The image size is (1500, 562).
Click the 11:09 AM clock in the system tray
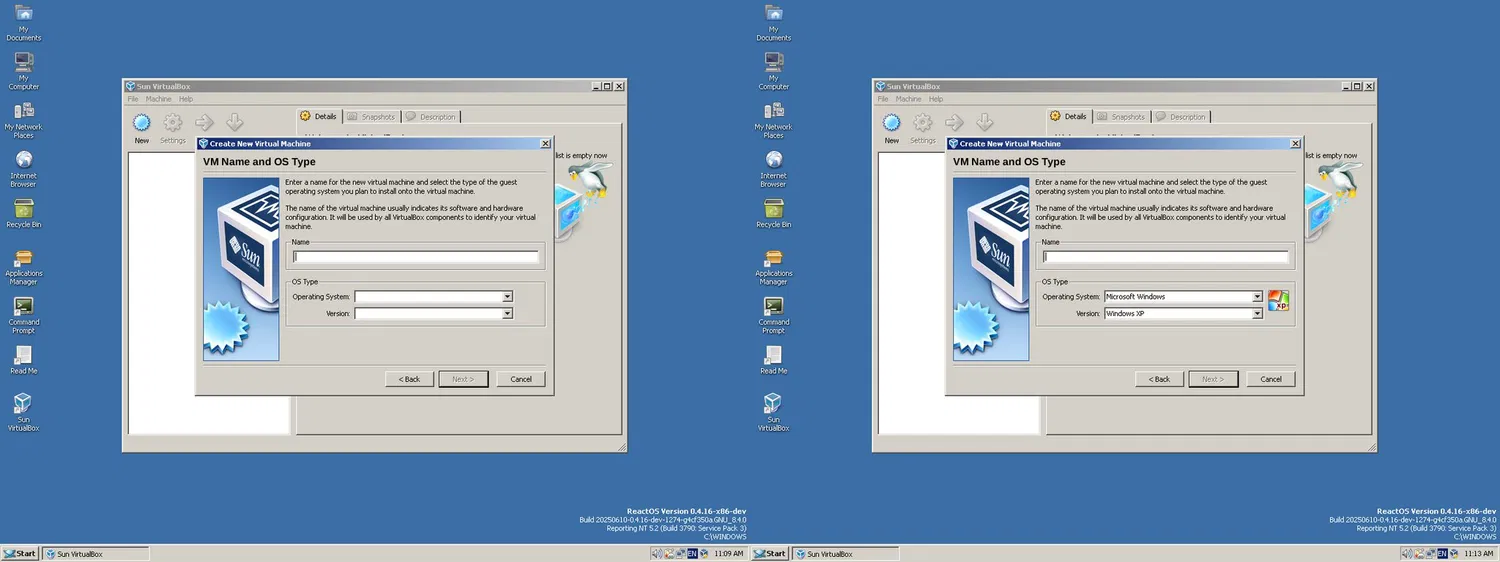tap(729, 553)
